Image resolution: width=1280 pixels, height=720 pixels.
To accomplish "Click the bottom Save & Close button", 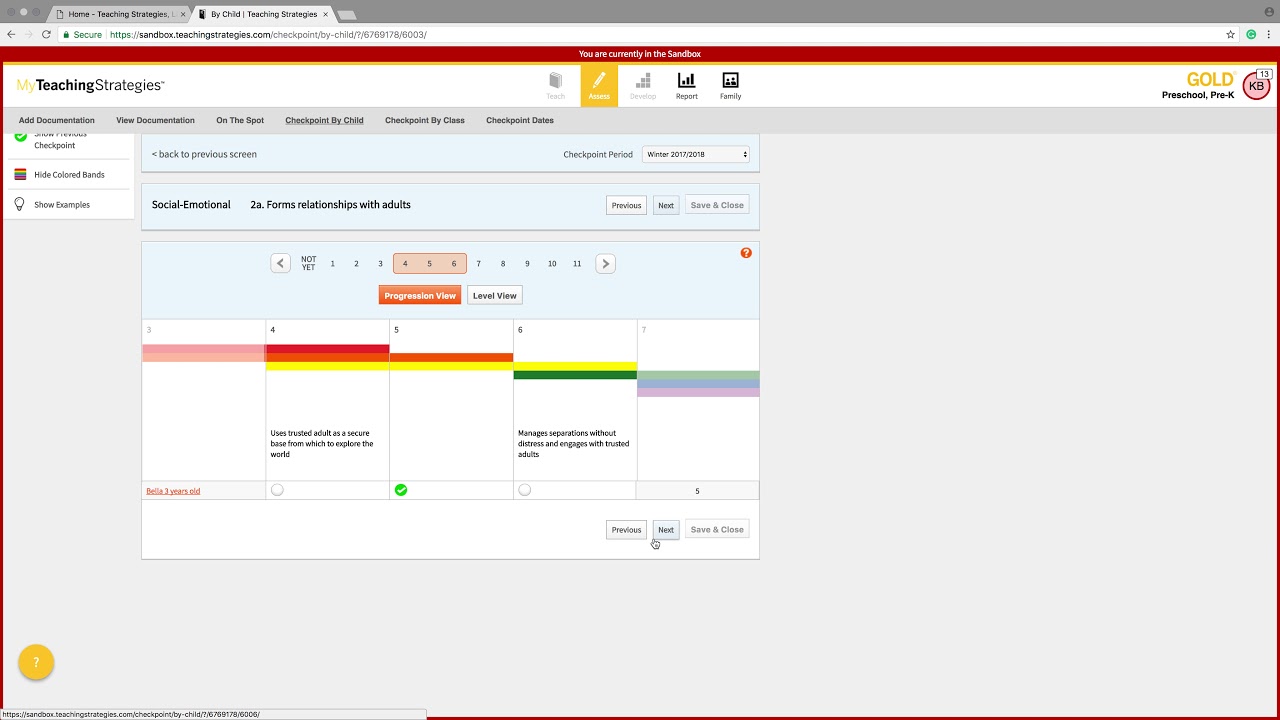I will [717, 530].
